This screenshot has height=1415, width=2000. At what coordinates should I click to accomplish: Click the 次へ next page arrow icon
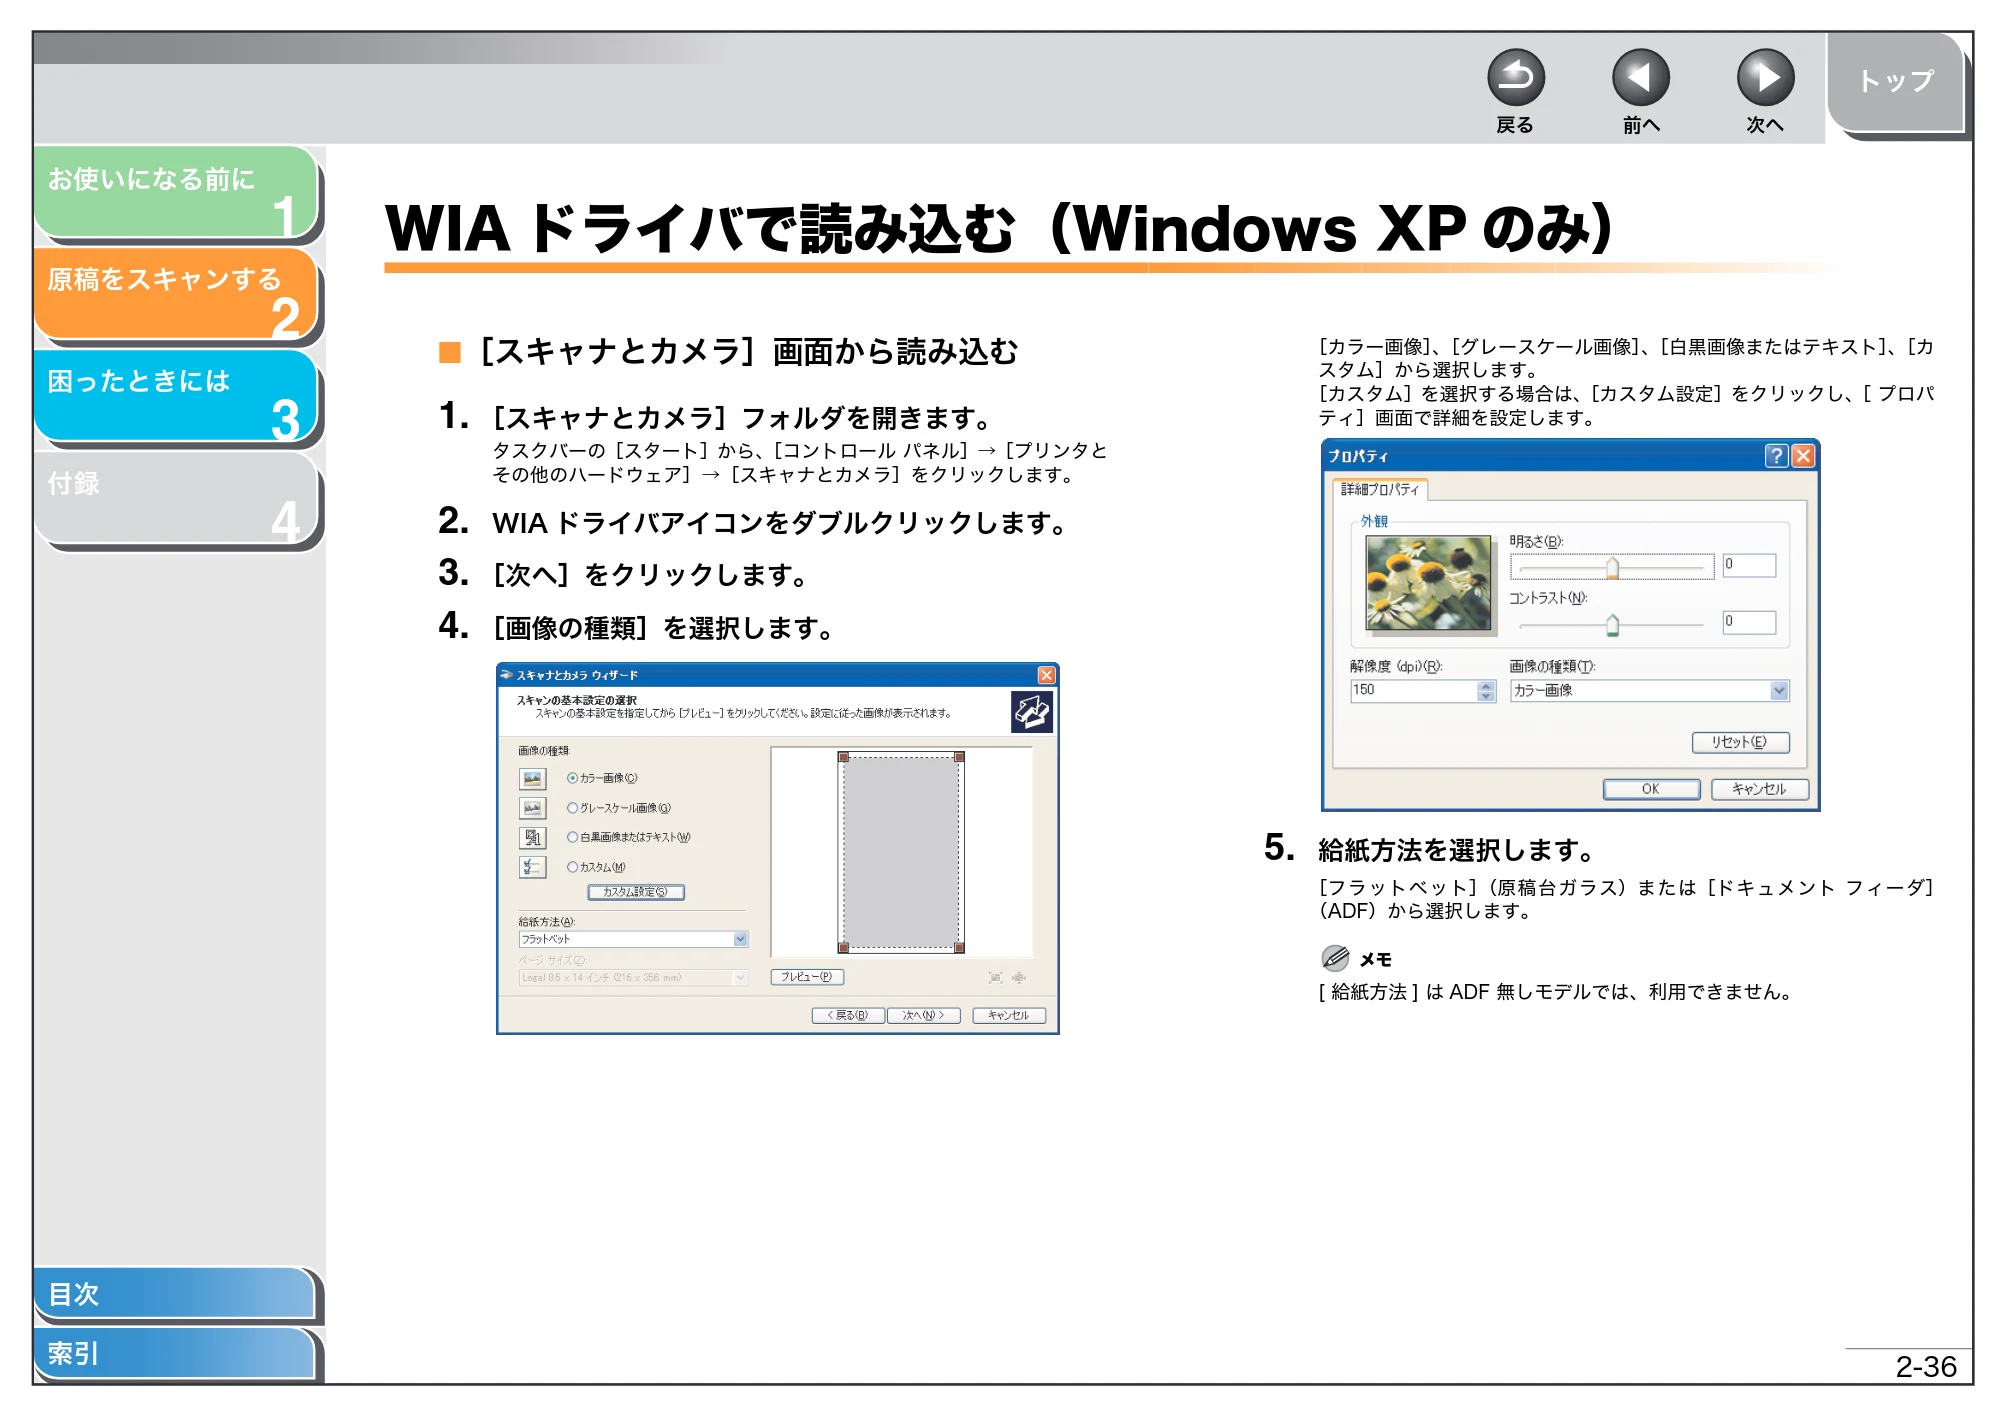[x=1765, y=77]
